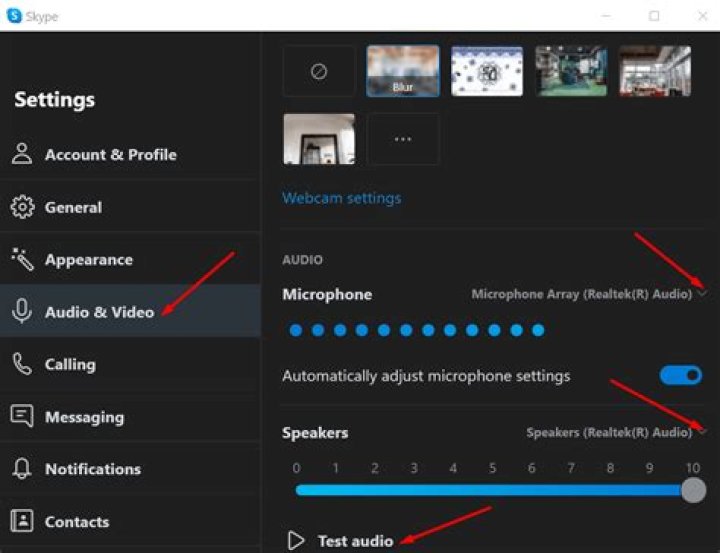Minimize the Skype window

[606, 16]
